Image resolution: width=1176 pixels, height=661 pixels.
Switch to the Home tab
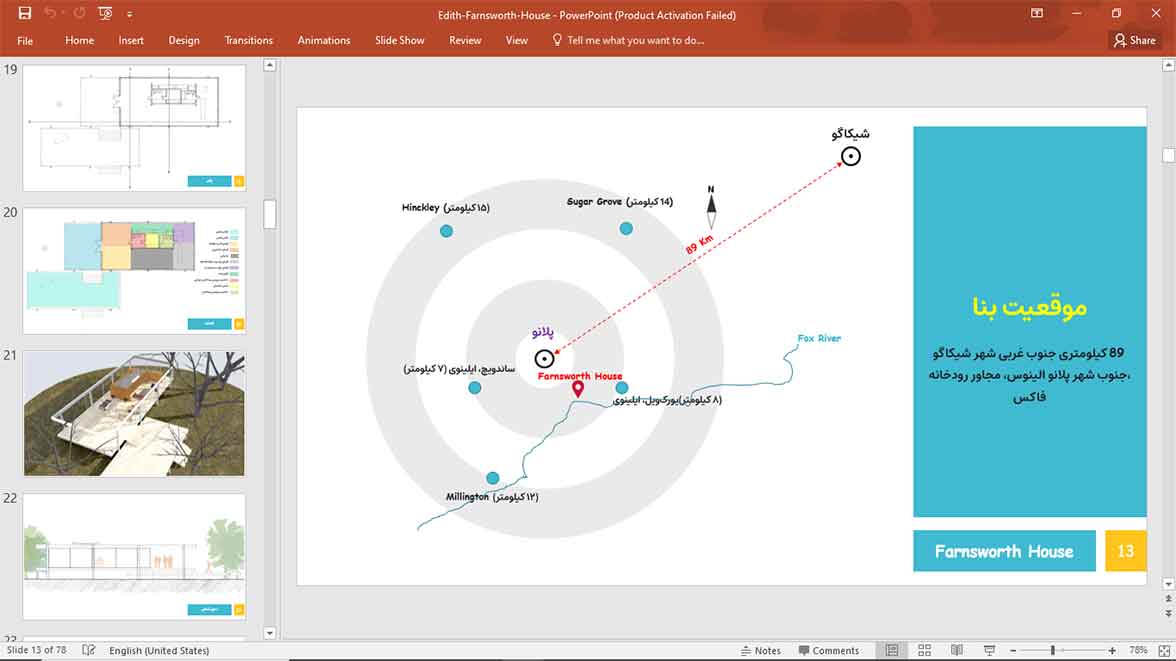pyautogui.click(x=80, y=41)
